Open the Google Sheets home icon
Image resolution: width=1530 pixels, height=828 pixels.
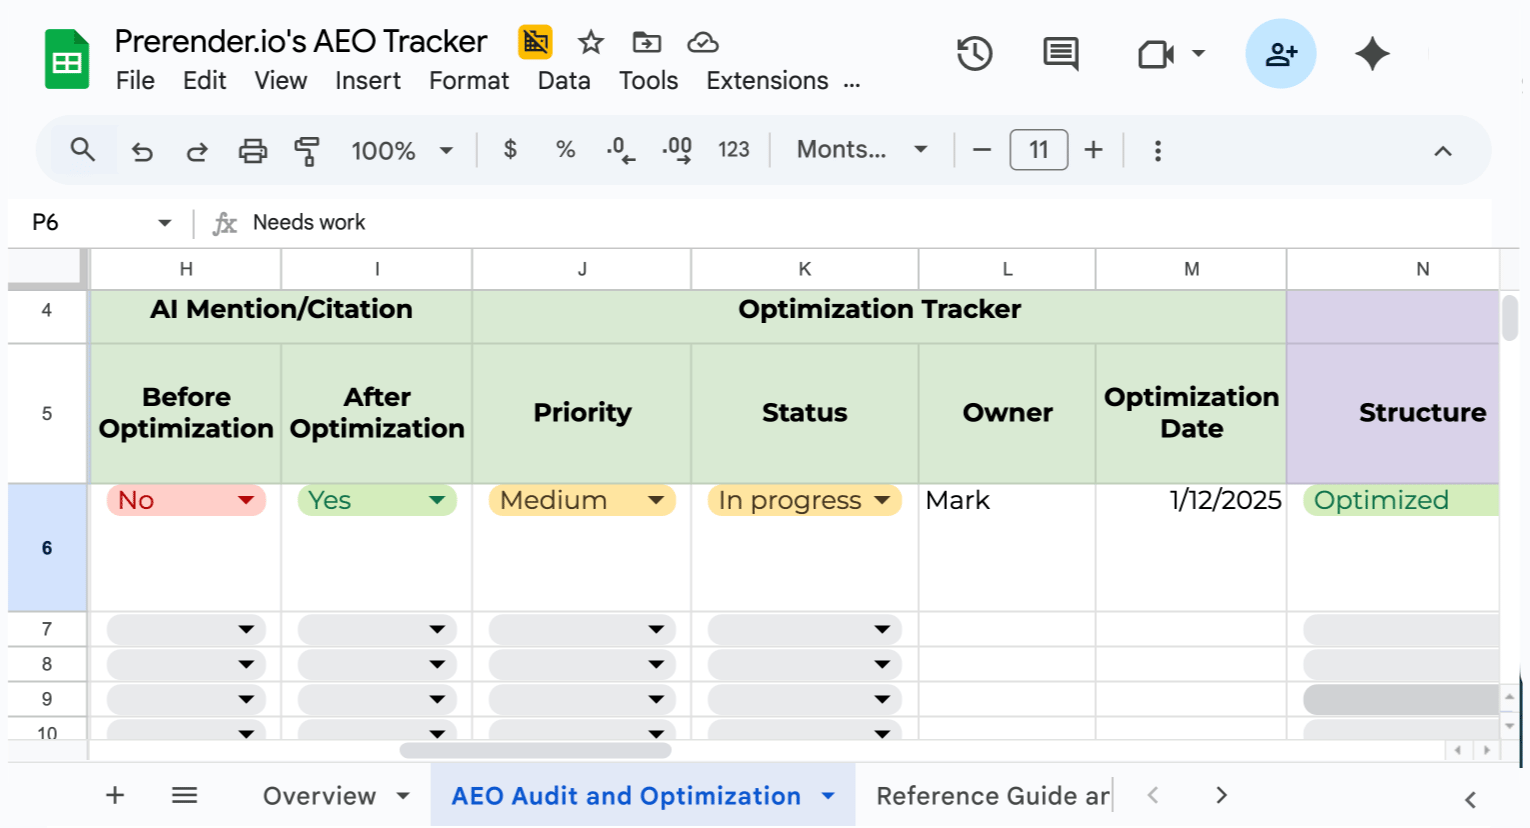pos(67,60)
